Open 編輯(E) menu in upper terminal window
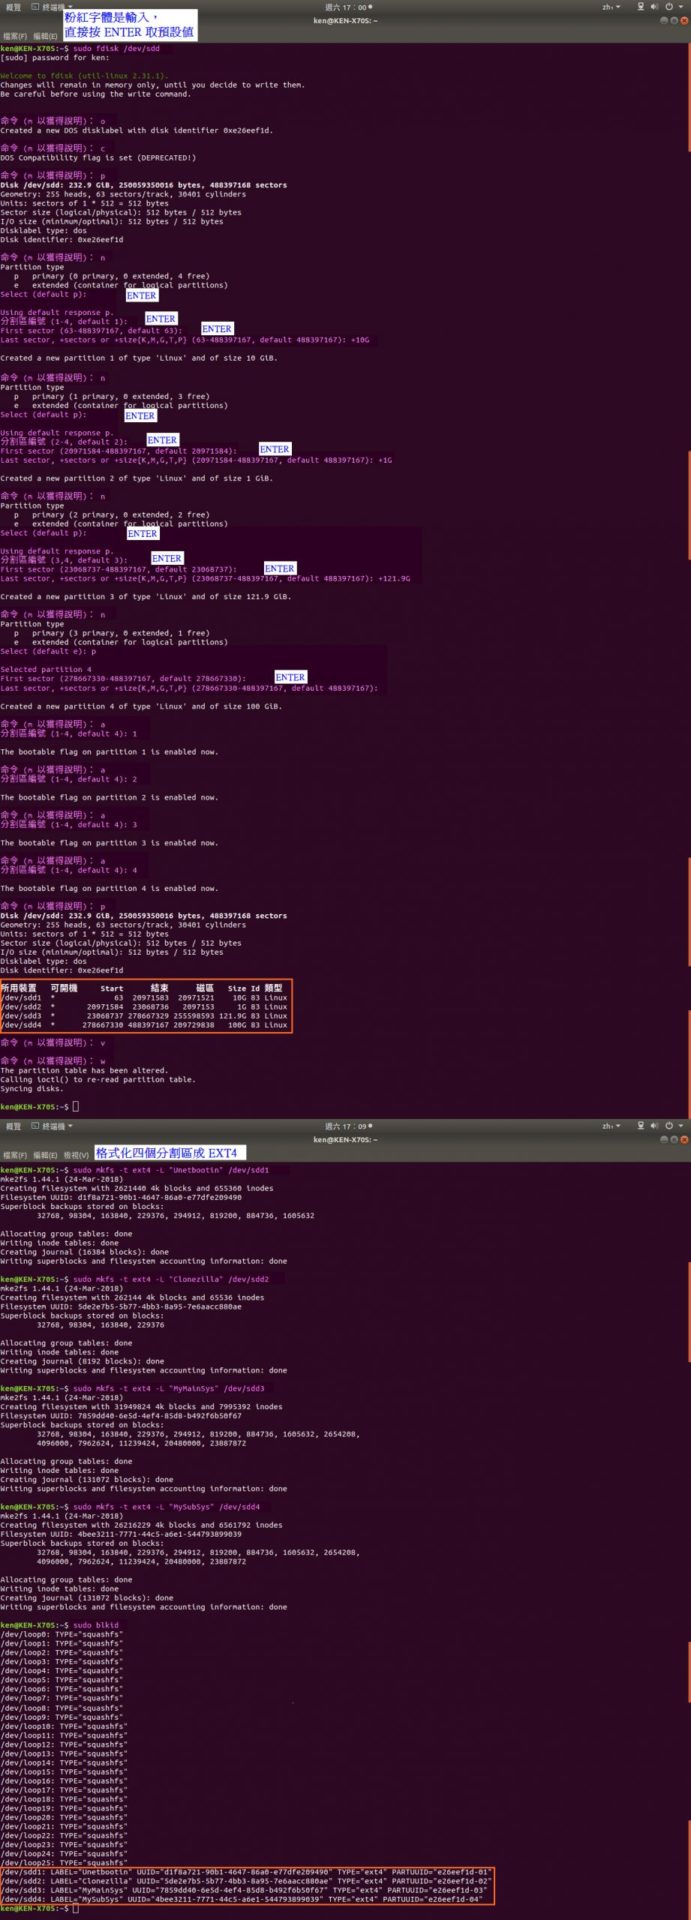691x1920 pixels. [45, 36]
